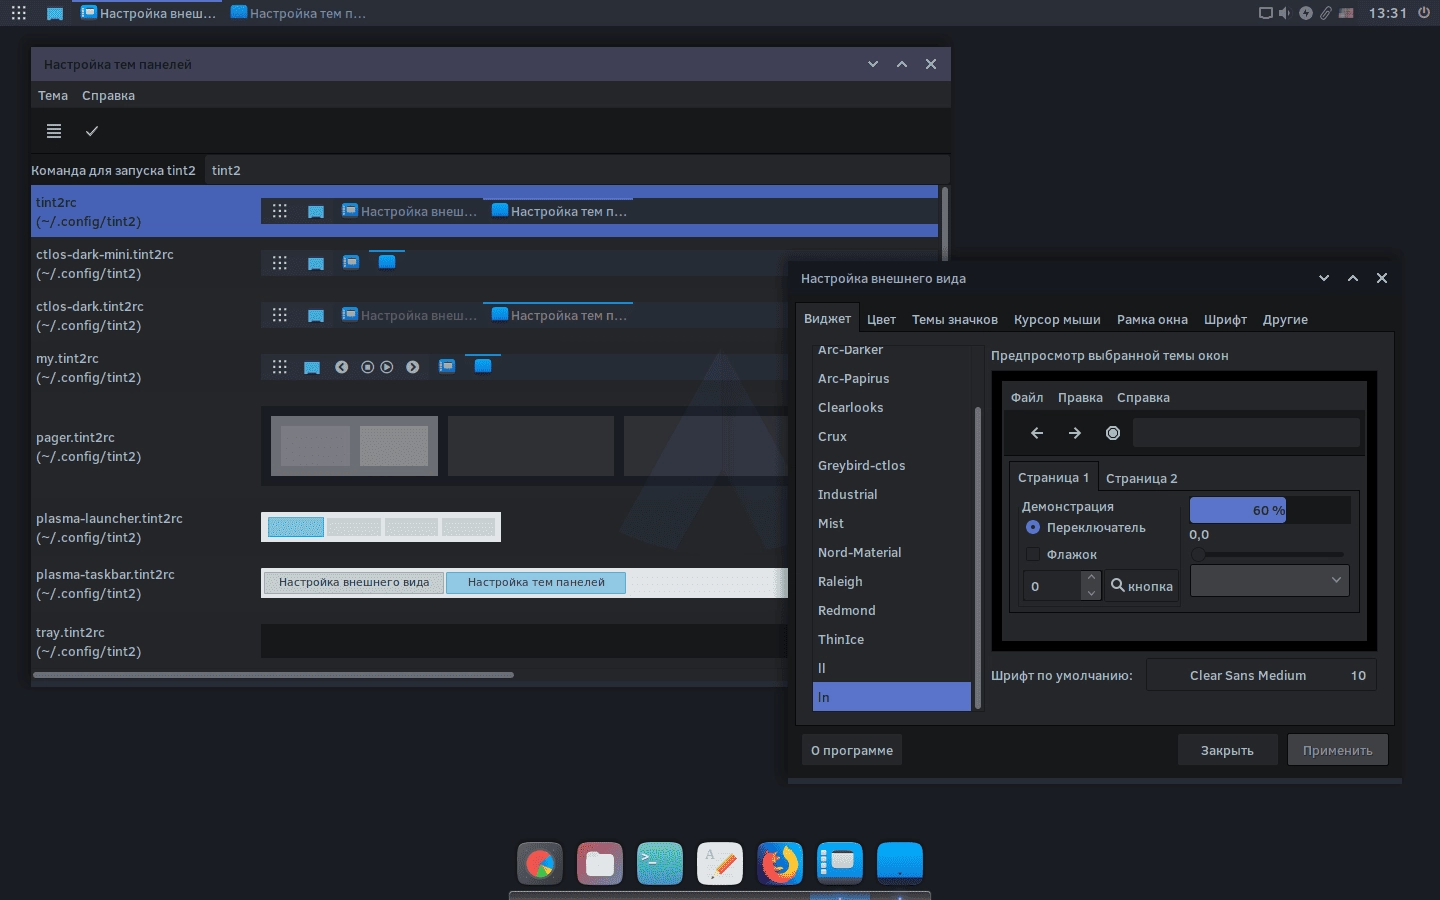Select the Redmond widget theme

click(892, 610)
